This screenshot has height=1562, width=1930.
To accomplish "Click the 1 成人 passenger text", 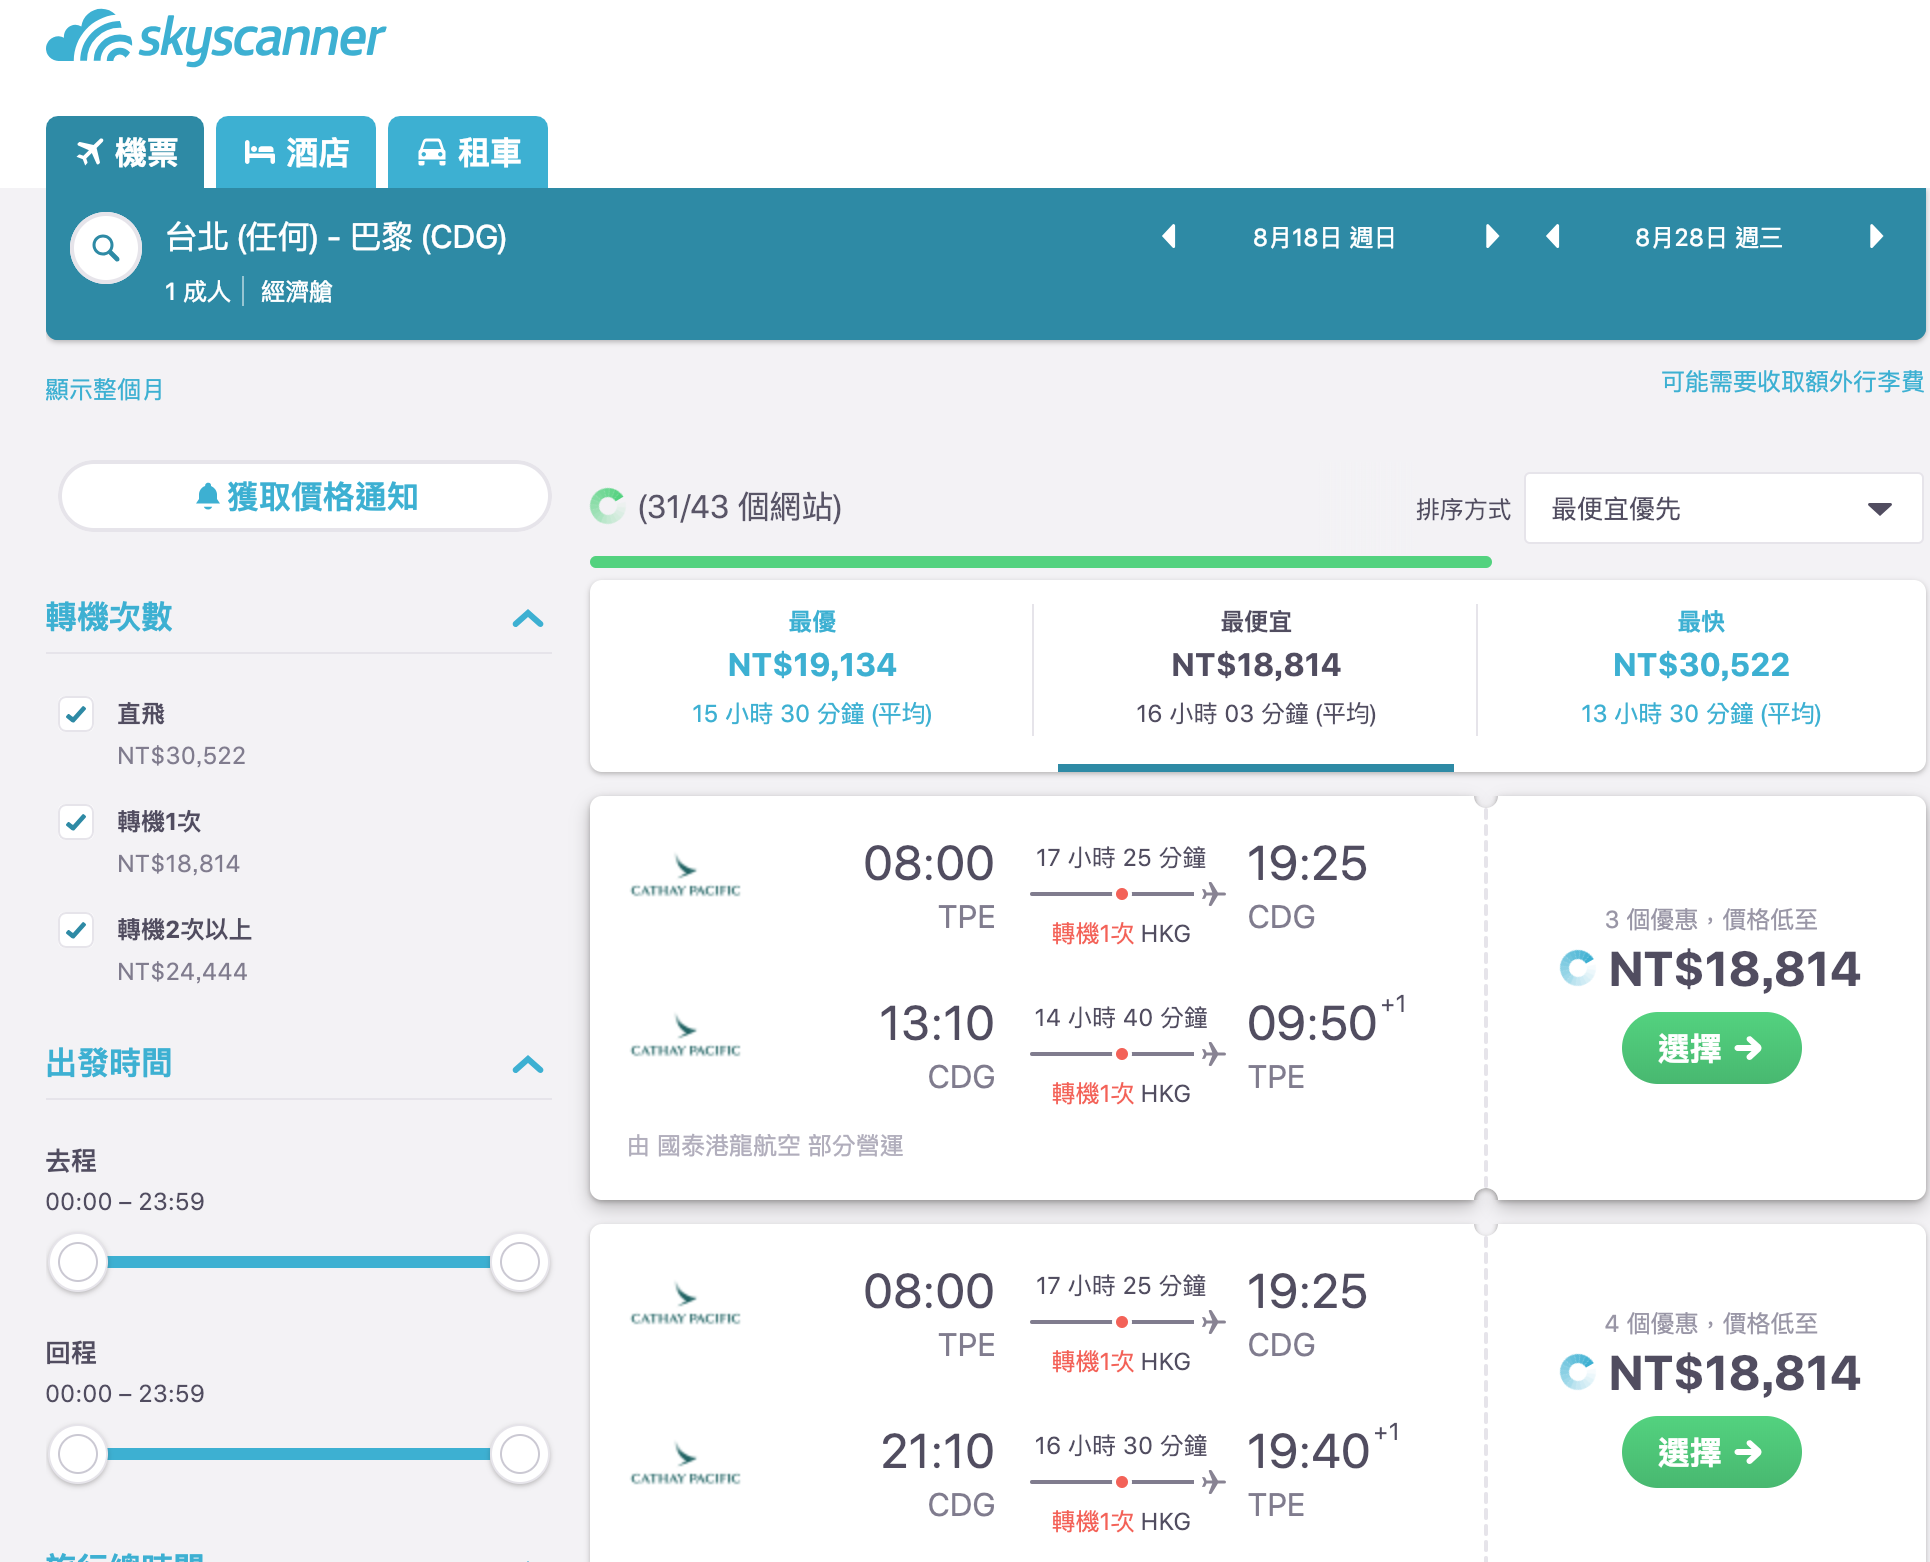I will 197,291.
